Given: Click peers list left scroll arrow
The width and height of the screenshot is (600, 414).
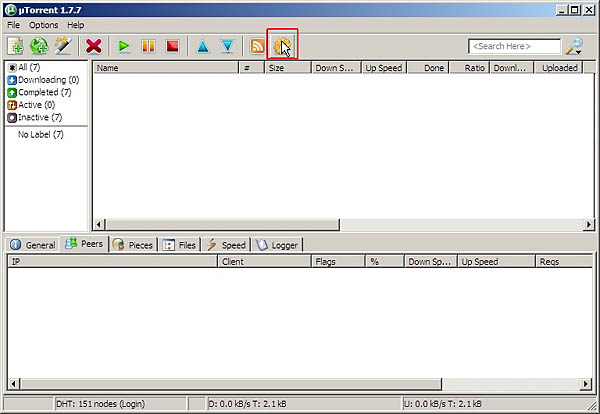Looking at the screenshot, I should 14,384.
